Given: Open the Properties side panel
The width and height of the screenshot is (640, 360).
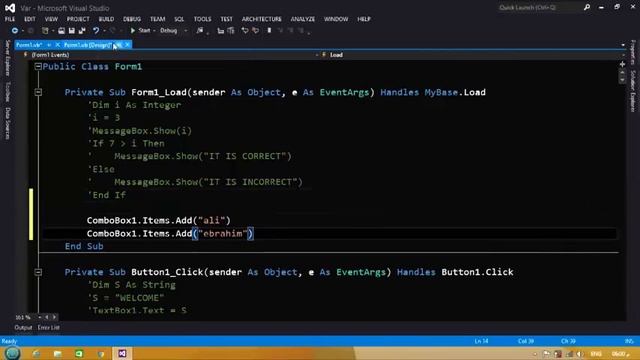Looking at the screenshot, I should [633, 52].
